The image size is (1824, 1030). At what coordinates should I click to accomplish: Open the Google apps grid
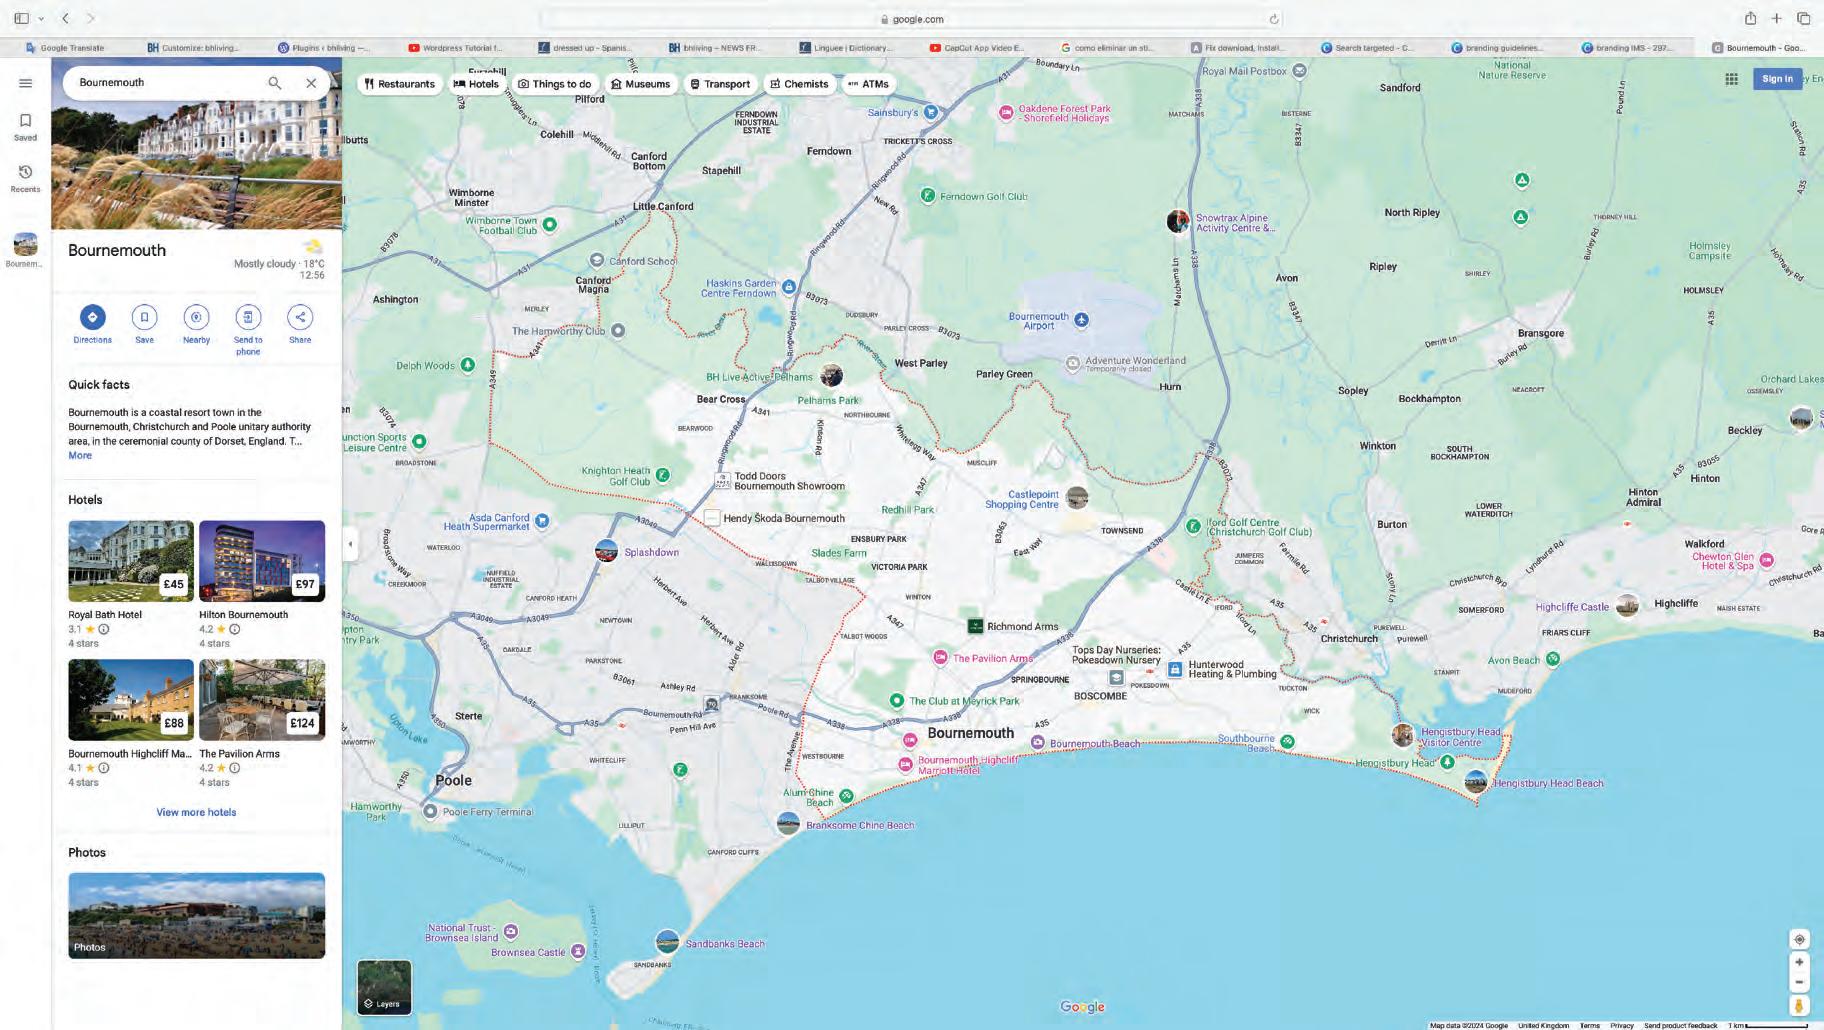1731,79
